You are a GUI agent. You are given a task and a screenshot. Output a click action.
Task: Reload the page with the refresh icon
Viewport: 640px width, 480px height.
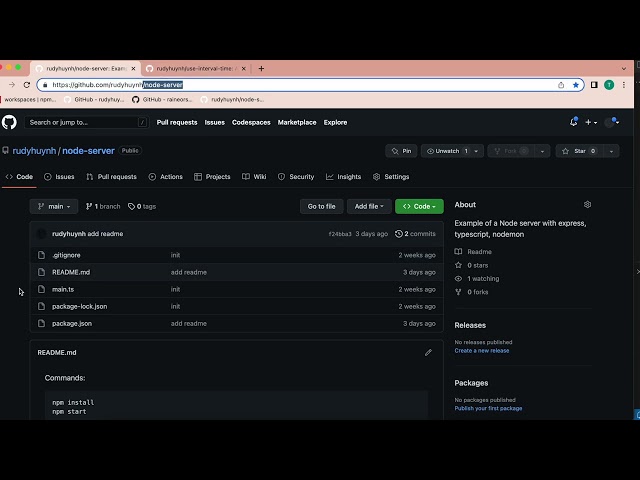[27, 85]
